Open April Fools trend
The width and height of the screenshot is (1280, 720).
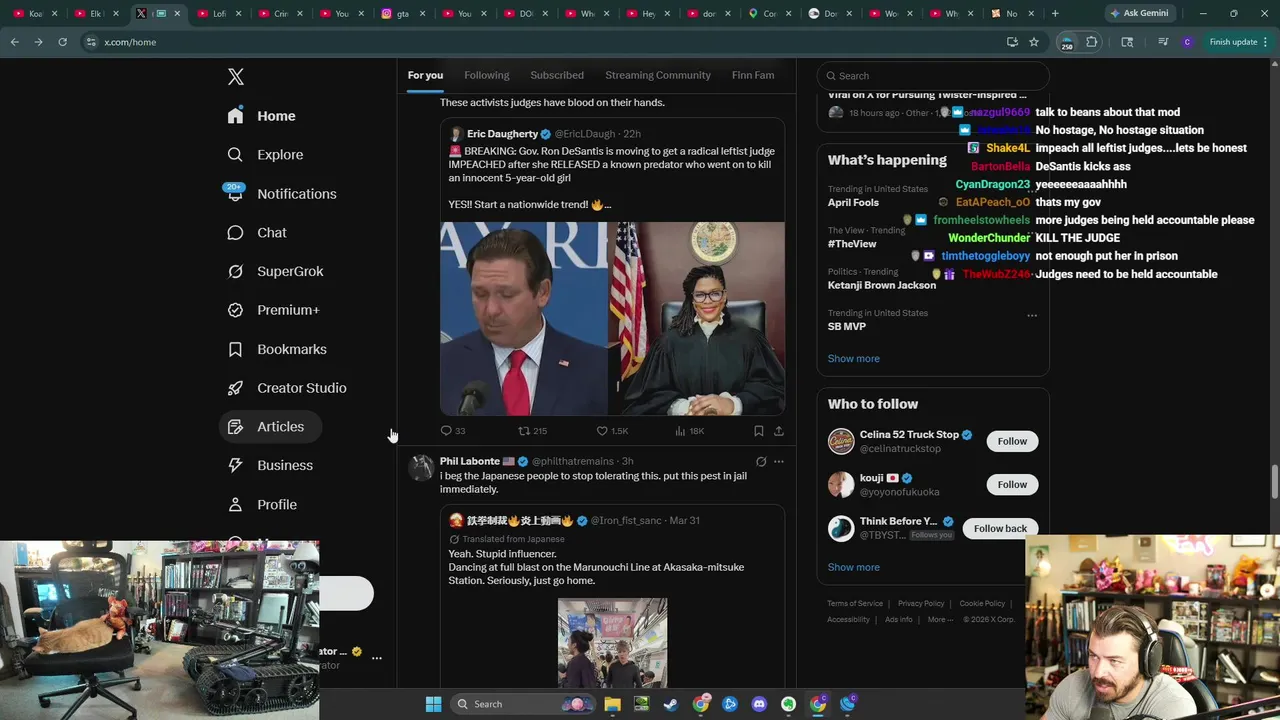click(853, 202)
